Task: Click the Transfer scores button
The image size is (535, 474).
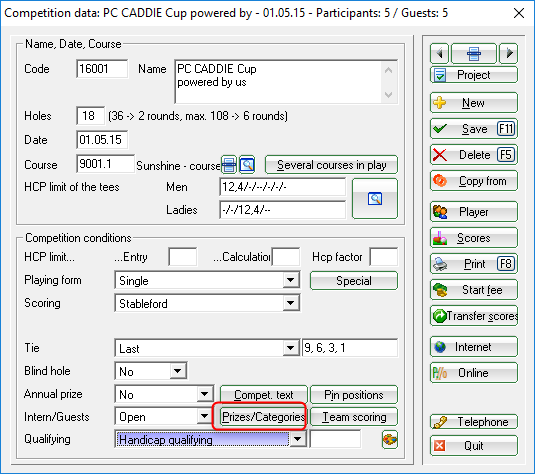Action: click(474, 316)
